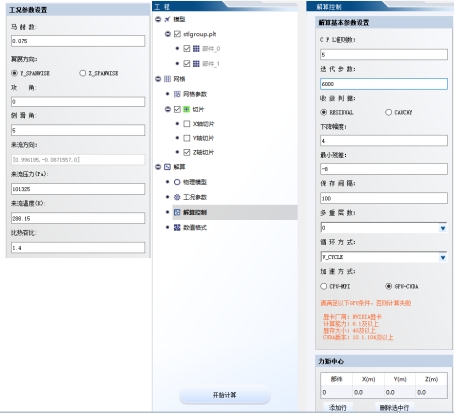Select the CAUCHY convergence radio button
This screenshot has height=414, width=455.
click(x=388, y=112)
